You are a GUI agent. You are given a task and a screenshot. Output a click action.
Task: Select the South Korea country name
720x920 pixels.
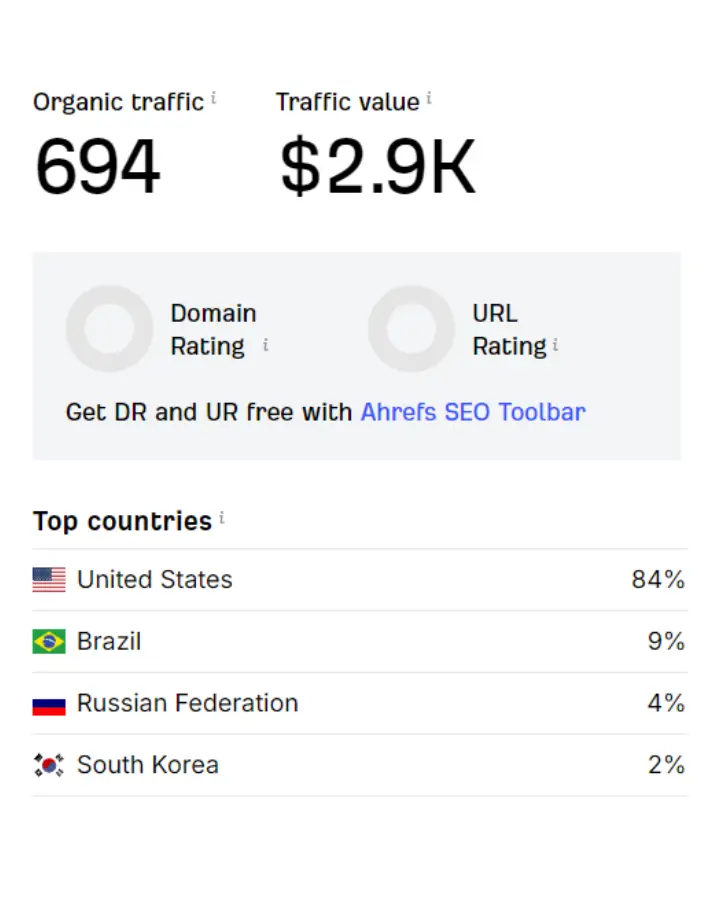click(147, 766)
